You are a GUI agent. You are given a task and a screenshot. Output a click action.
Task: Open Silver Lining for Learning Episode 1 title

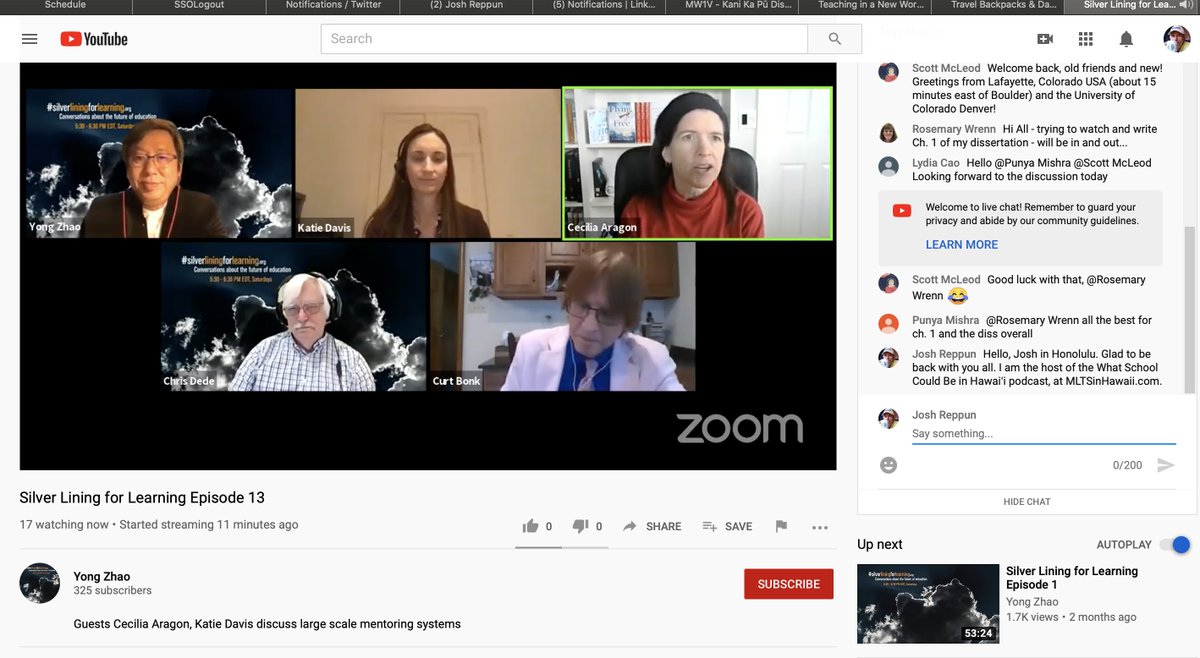pyautogui.click(x=1071, y=578)
